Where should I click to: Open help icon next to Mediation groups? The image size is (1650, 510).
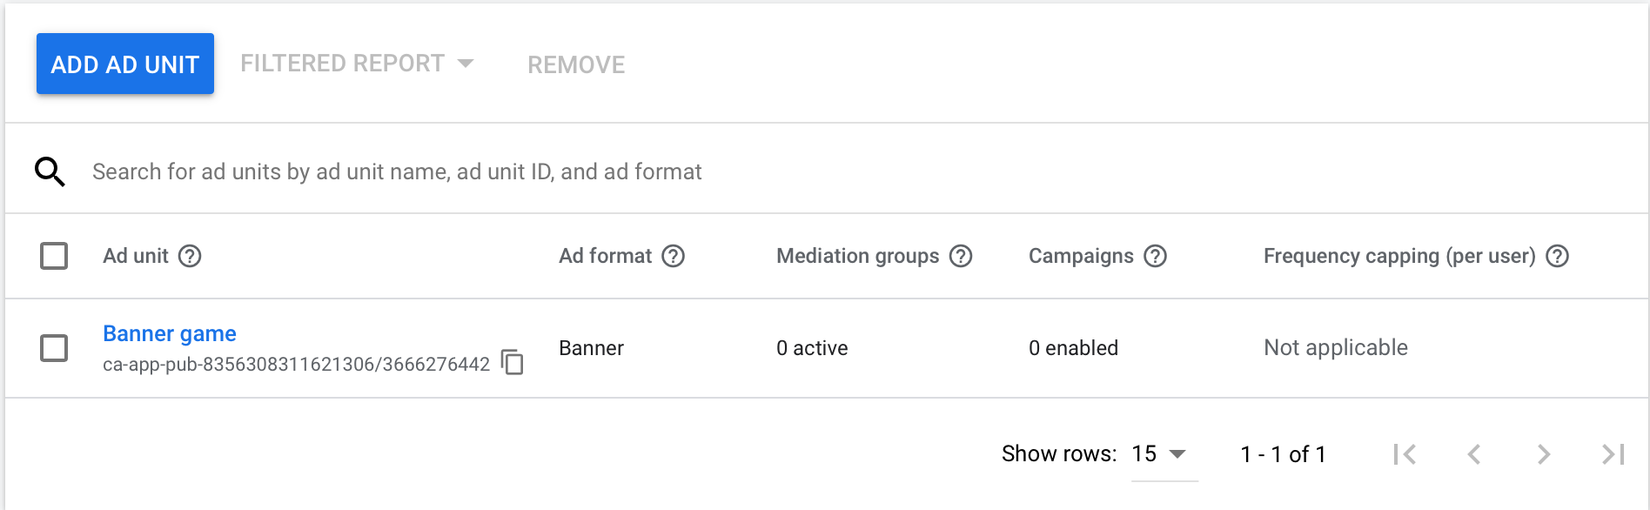click(x=961, y=256)
